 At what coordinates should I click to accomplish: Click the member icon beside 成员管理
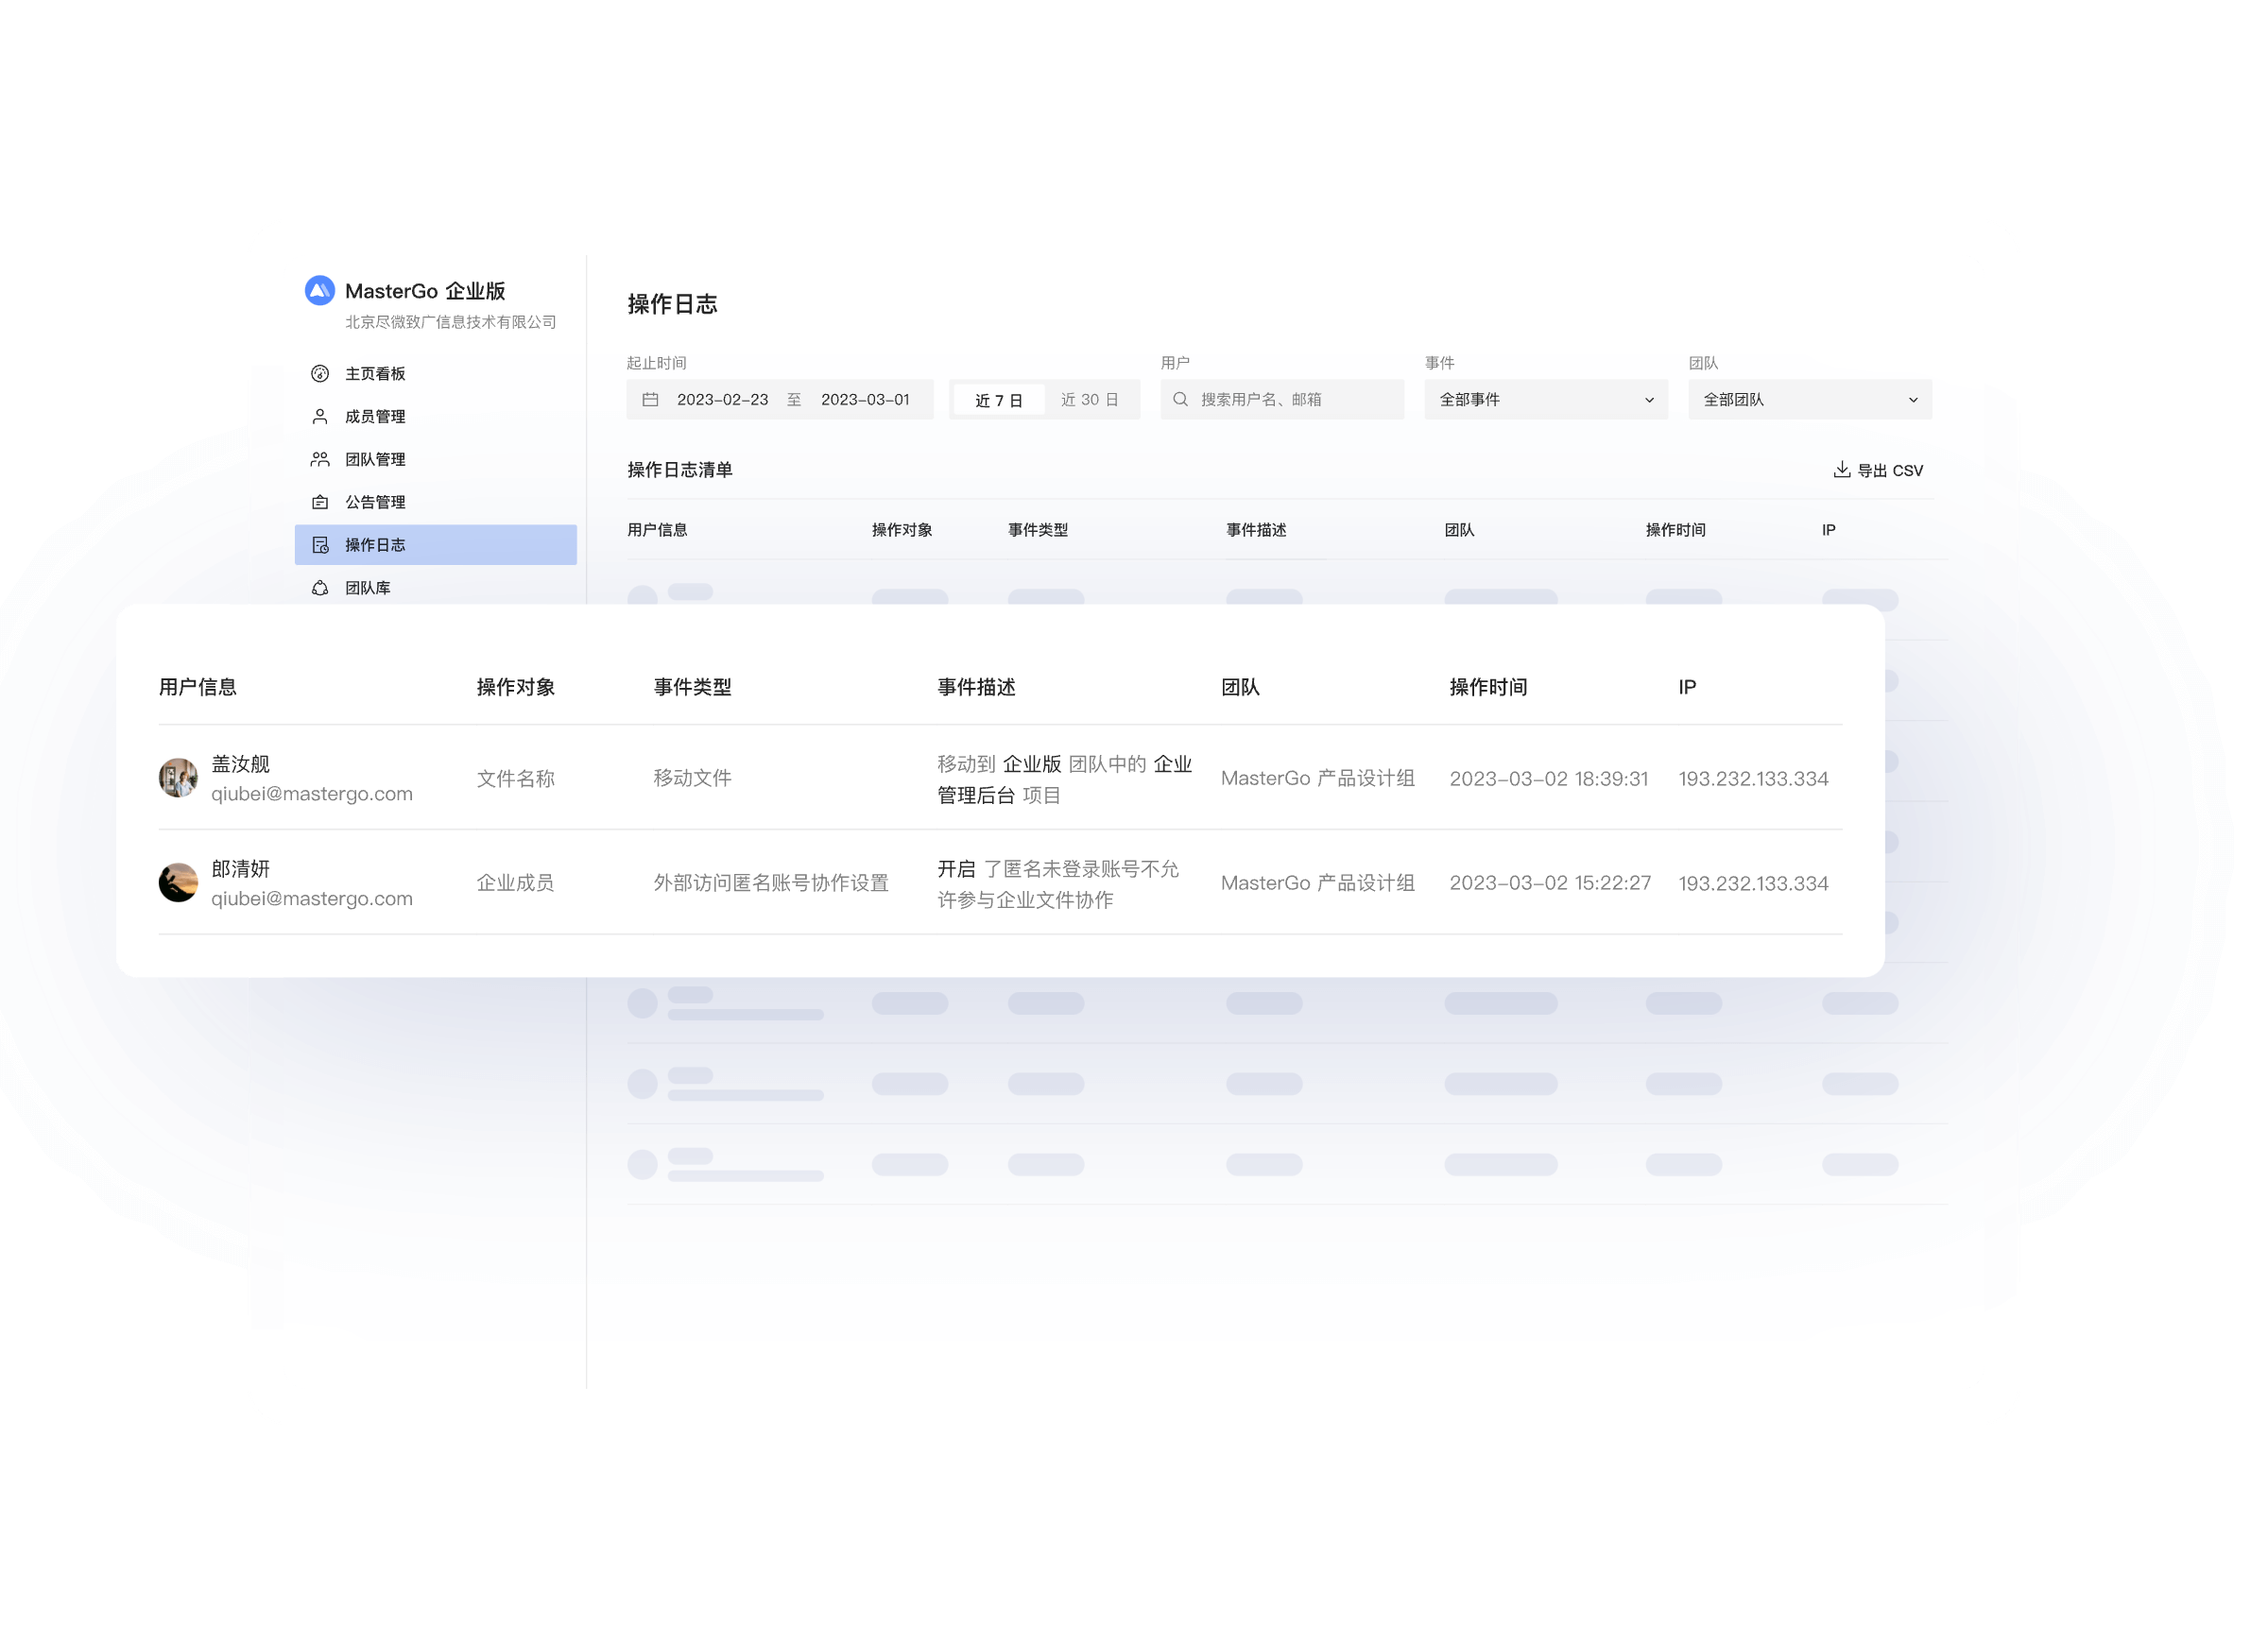(320, 417)
